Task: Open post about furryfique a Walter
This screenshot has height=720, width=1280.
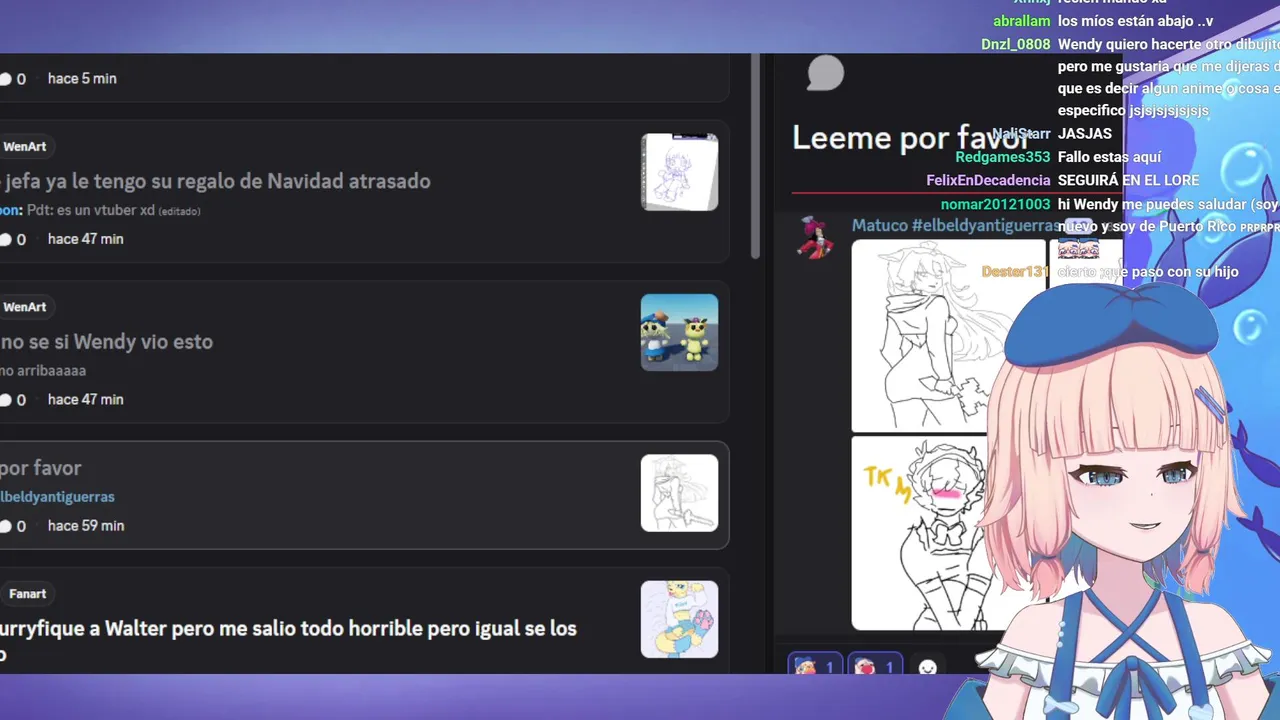Action: pyautogui.click(x=288, y=640)
